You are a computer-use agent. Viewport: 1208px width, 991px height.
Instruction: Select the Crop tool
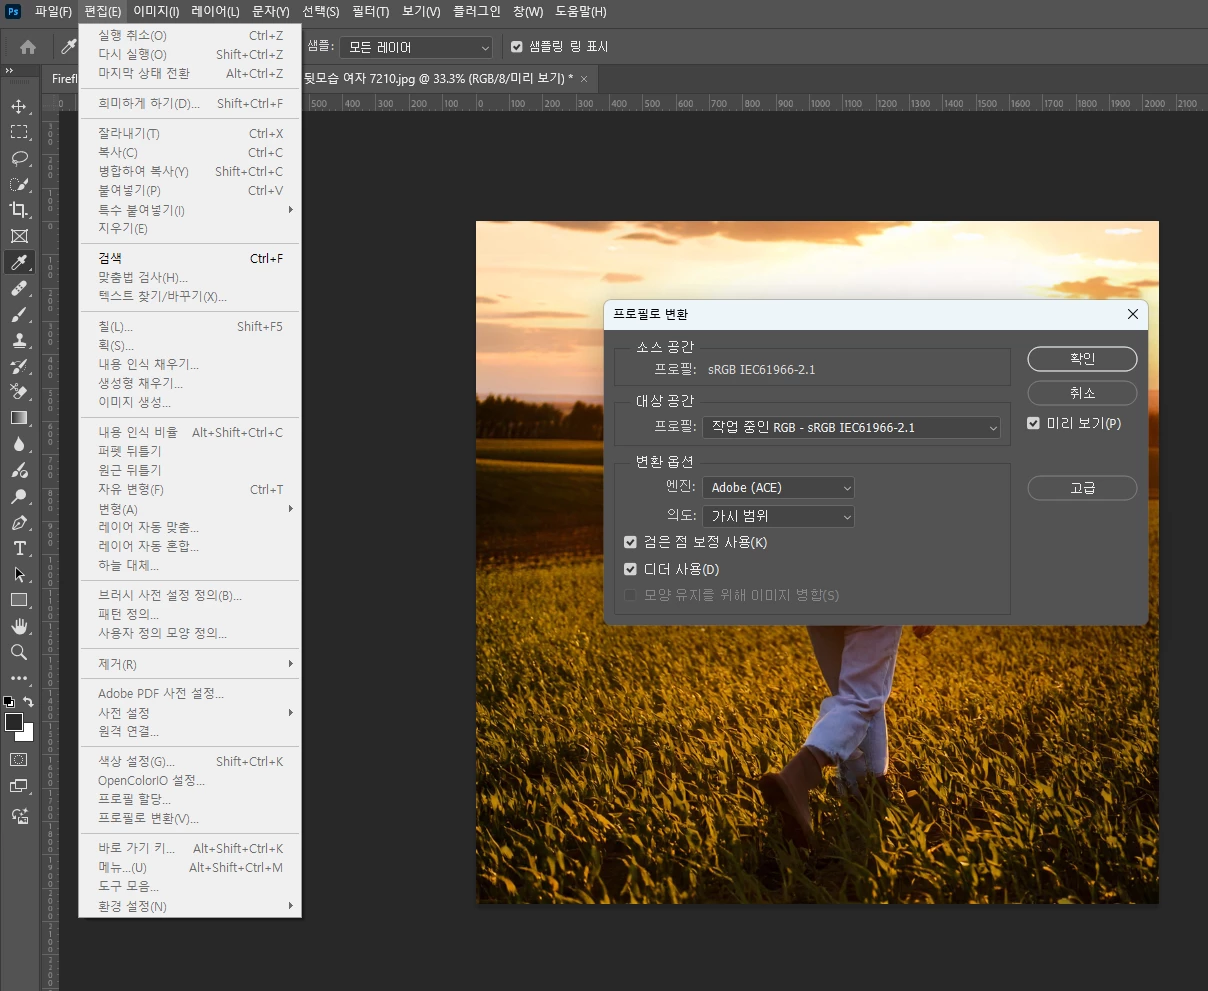(19, 210)
